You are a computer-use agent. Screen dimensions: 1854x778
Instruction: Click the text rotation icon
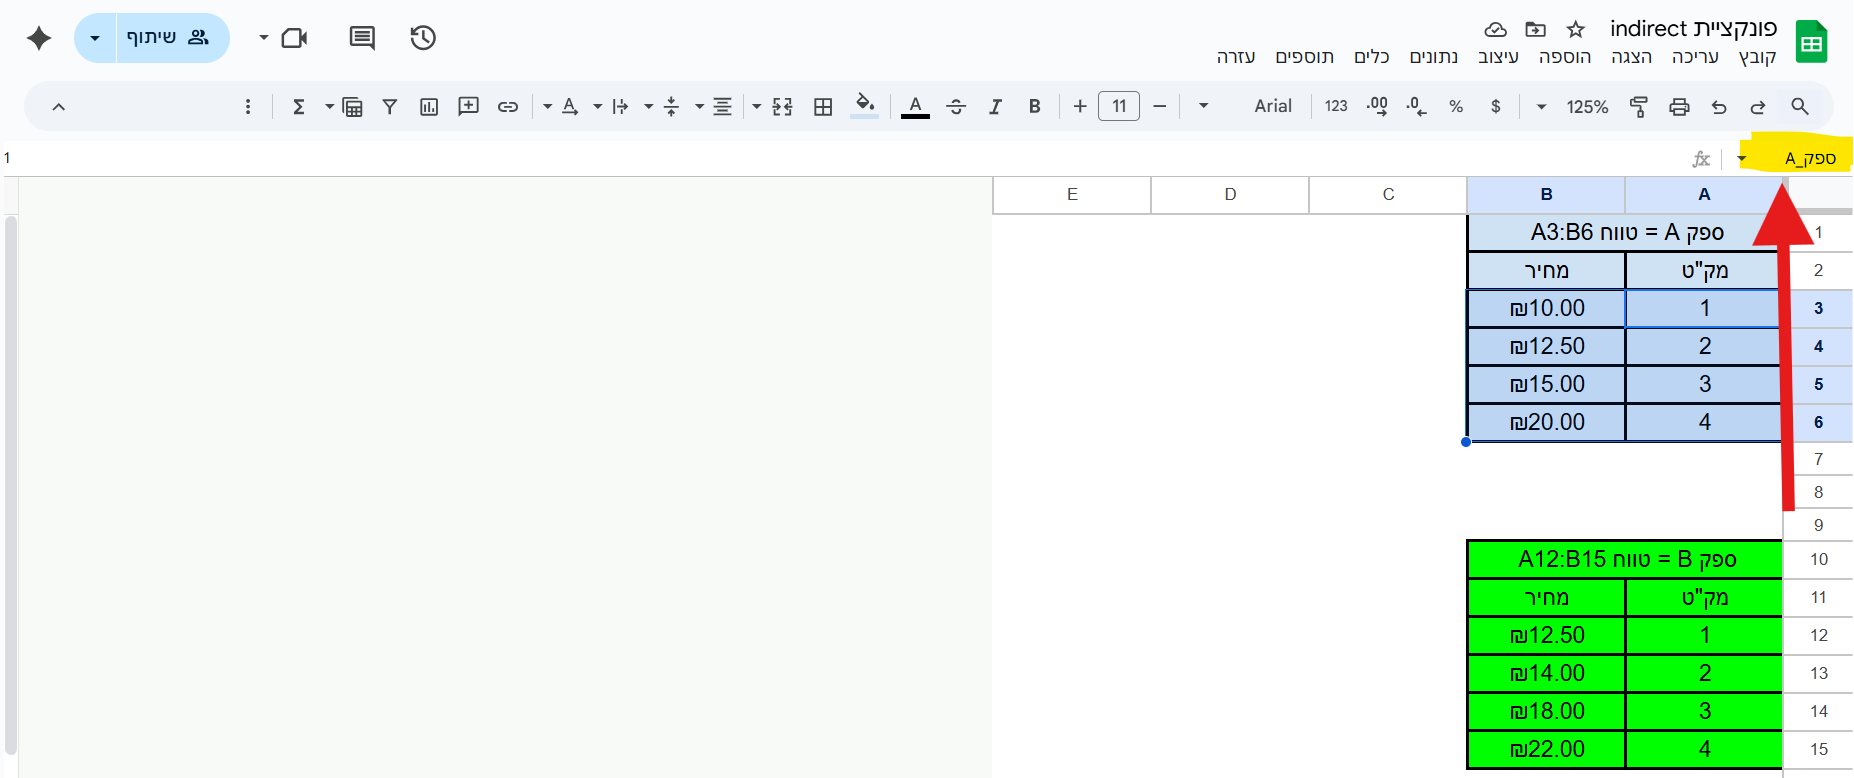(x=570, y=106)
